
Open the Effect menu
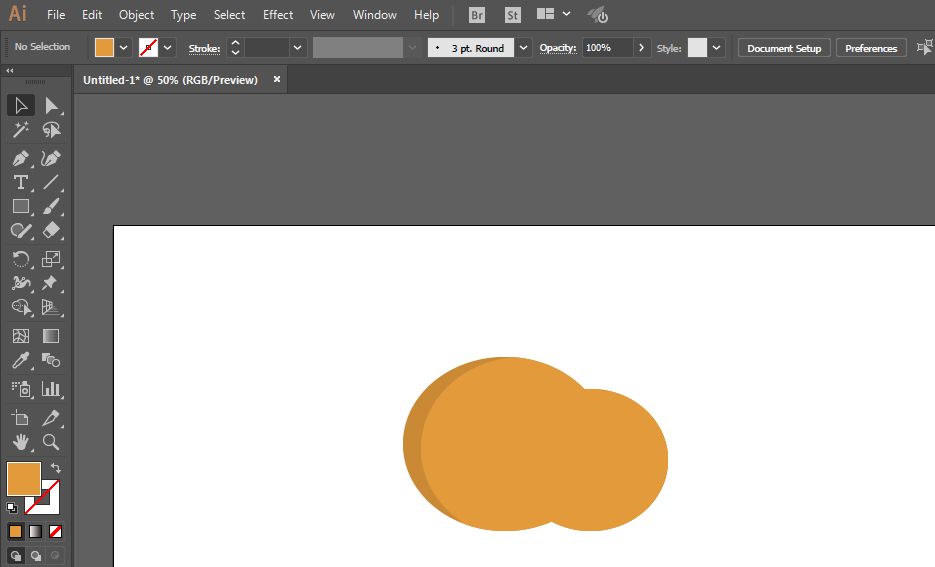(278, 15)
